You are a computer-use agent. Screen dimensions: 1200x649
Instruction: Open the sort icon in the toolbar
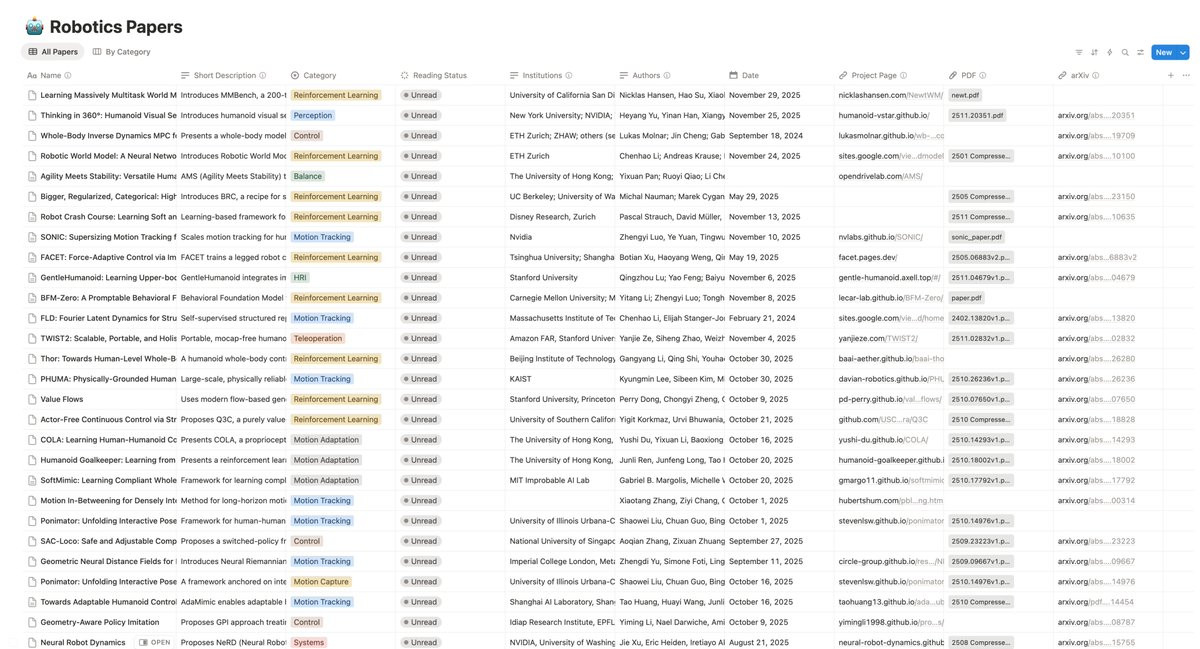1094,52
